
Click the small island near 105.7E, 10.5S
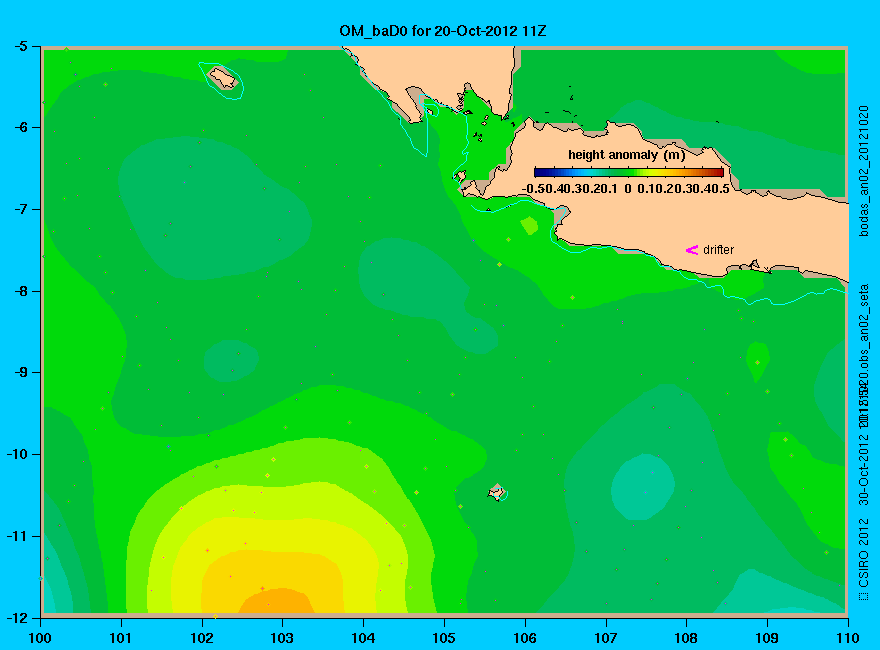click(x=497, y=492)
